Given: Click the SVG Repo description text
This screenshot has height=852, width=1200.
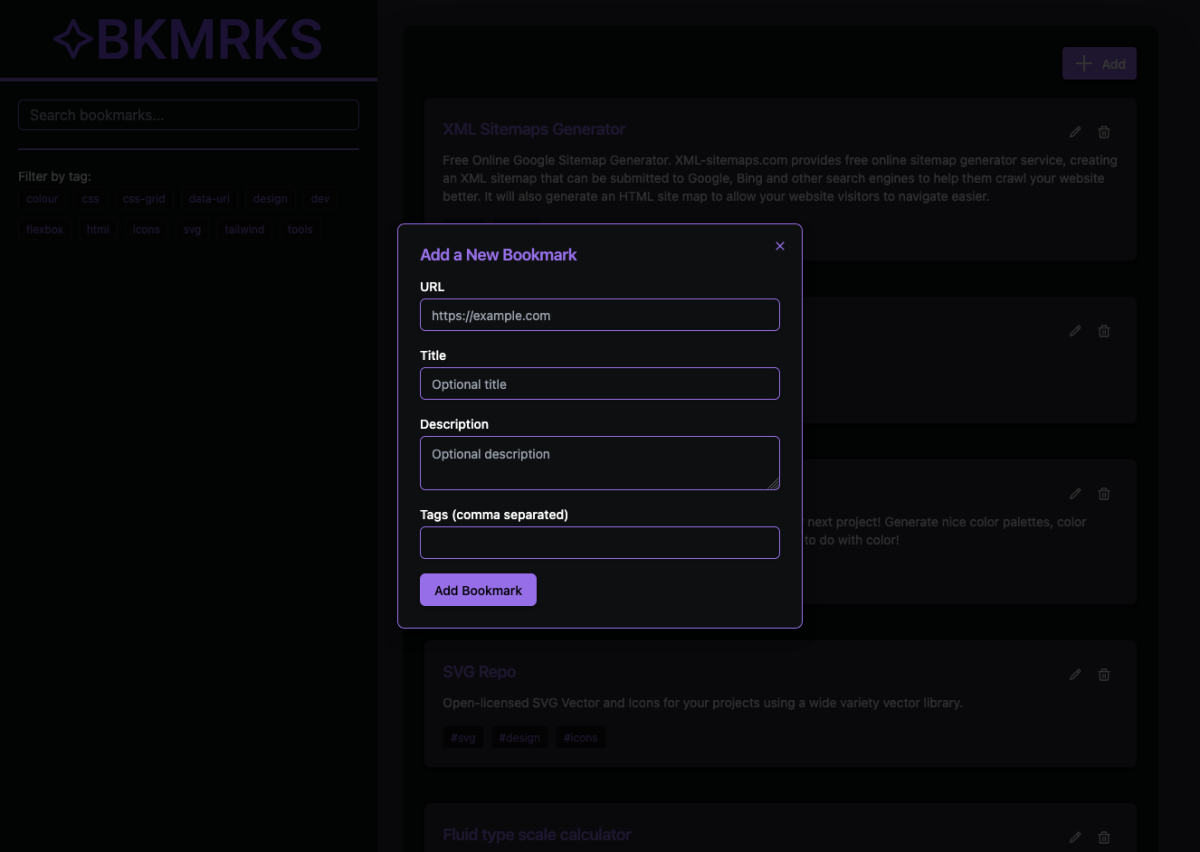Looking at the screenshot, I should [702, 703].
